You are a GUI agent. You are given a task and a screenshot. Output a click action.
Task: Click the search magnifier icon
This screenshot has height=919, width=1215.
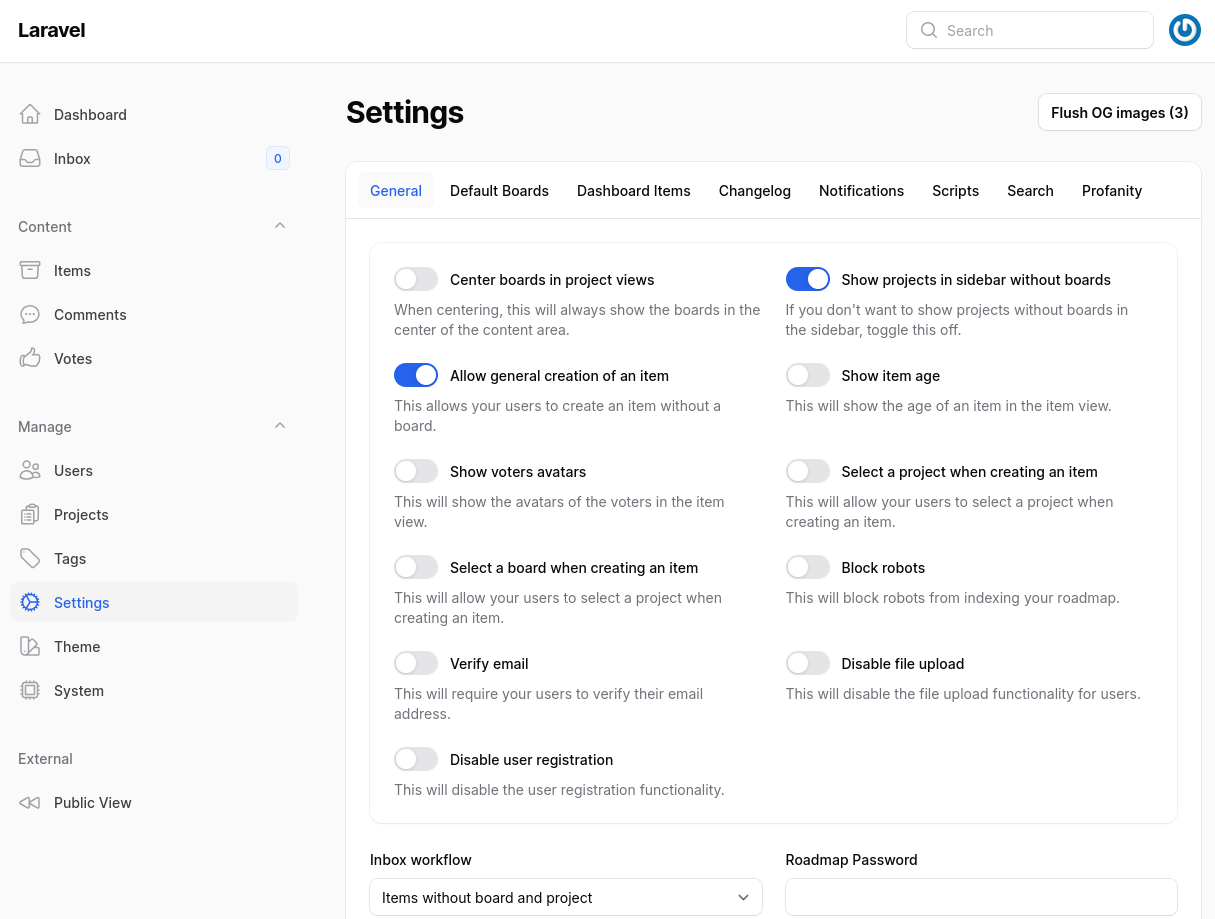929,30
